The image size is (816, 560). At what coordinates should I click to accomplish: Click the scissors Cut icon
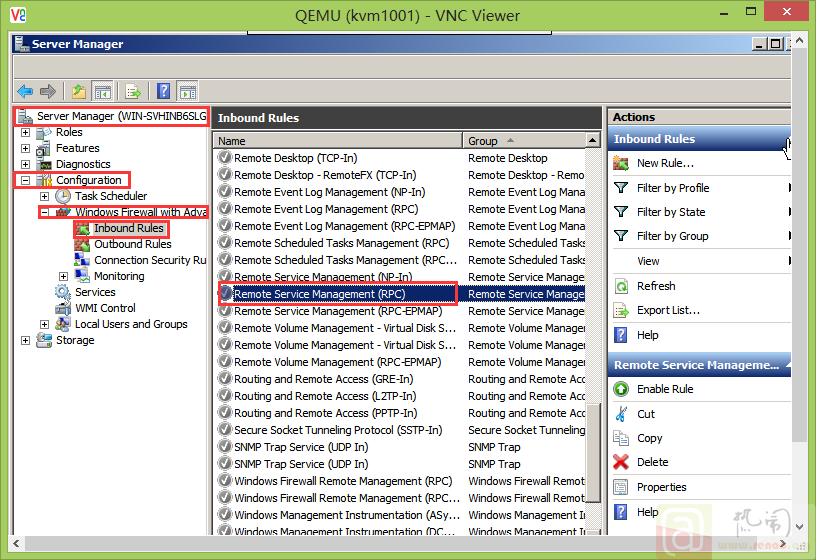click(621, 414)
